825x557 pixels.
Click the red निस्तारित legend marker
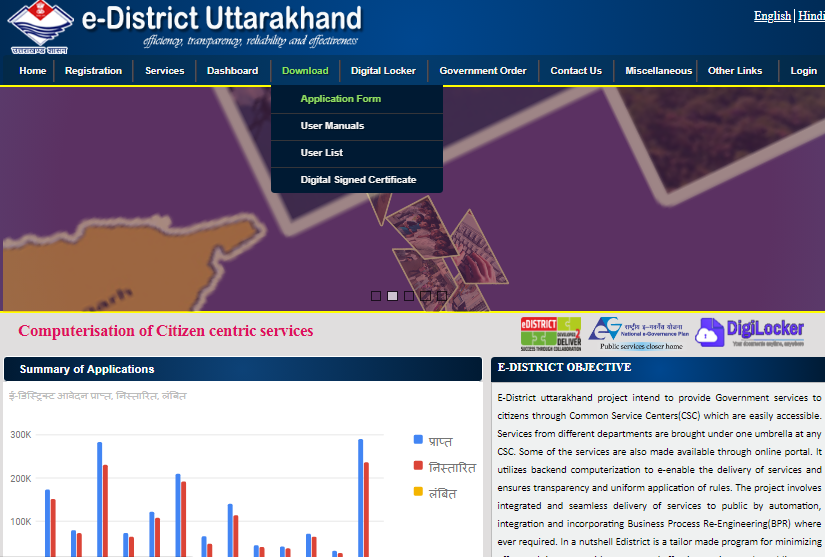[418, 466]
